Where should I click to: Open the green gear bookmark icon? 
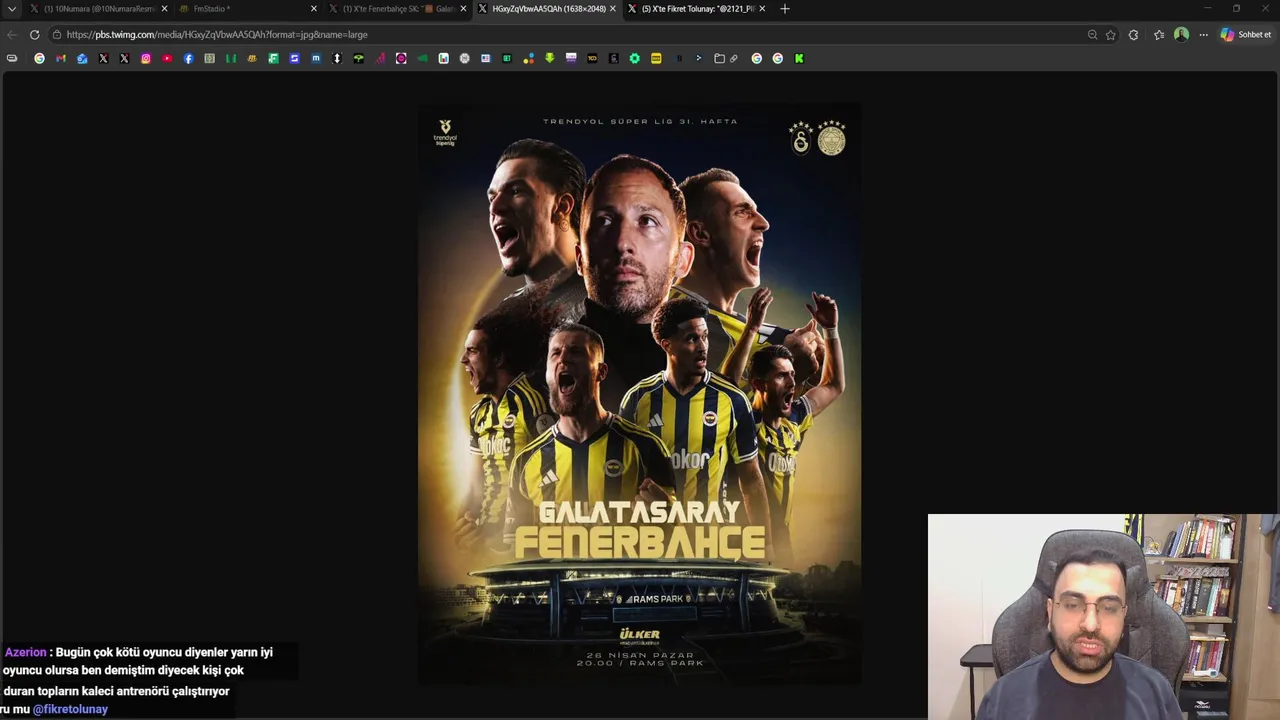[634, 58]
